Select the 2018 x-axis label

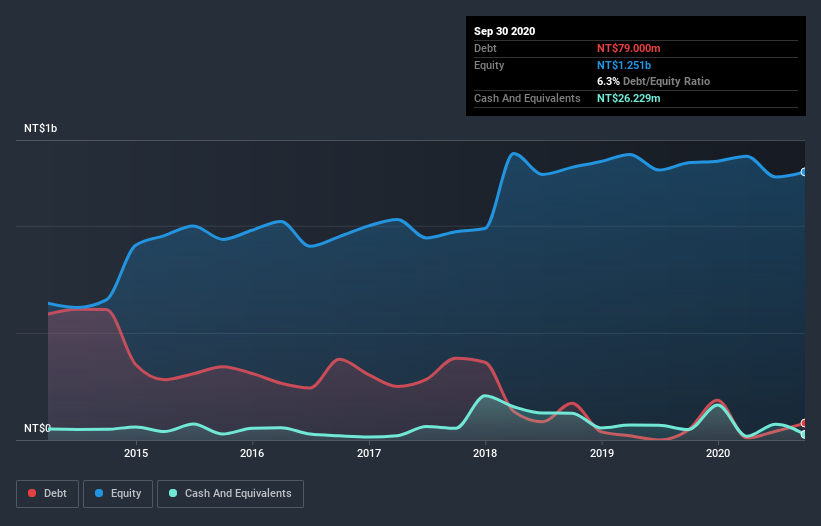(x=485, y=453)
